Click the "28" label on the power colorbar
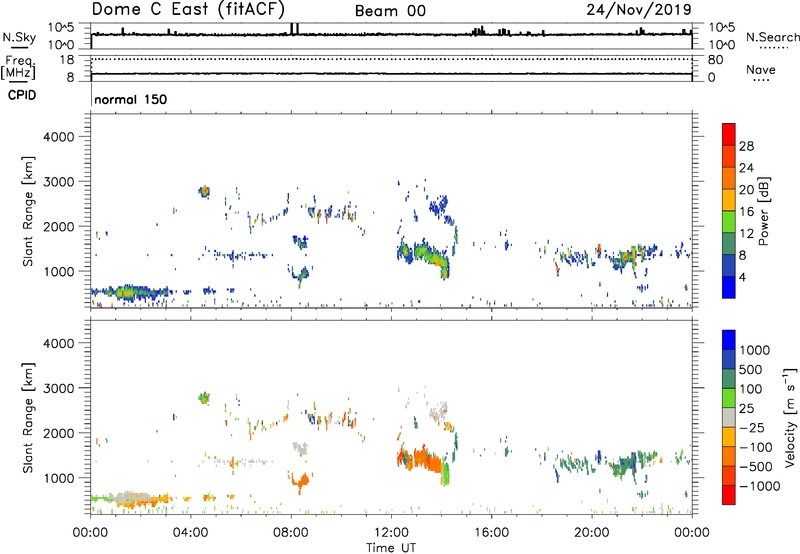This screenshot has height=554, width=800. click(746, 146)
